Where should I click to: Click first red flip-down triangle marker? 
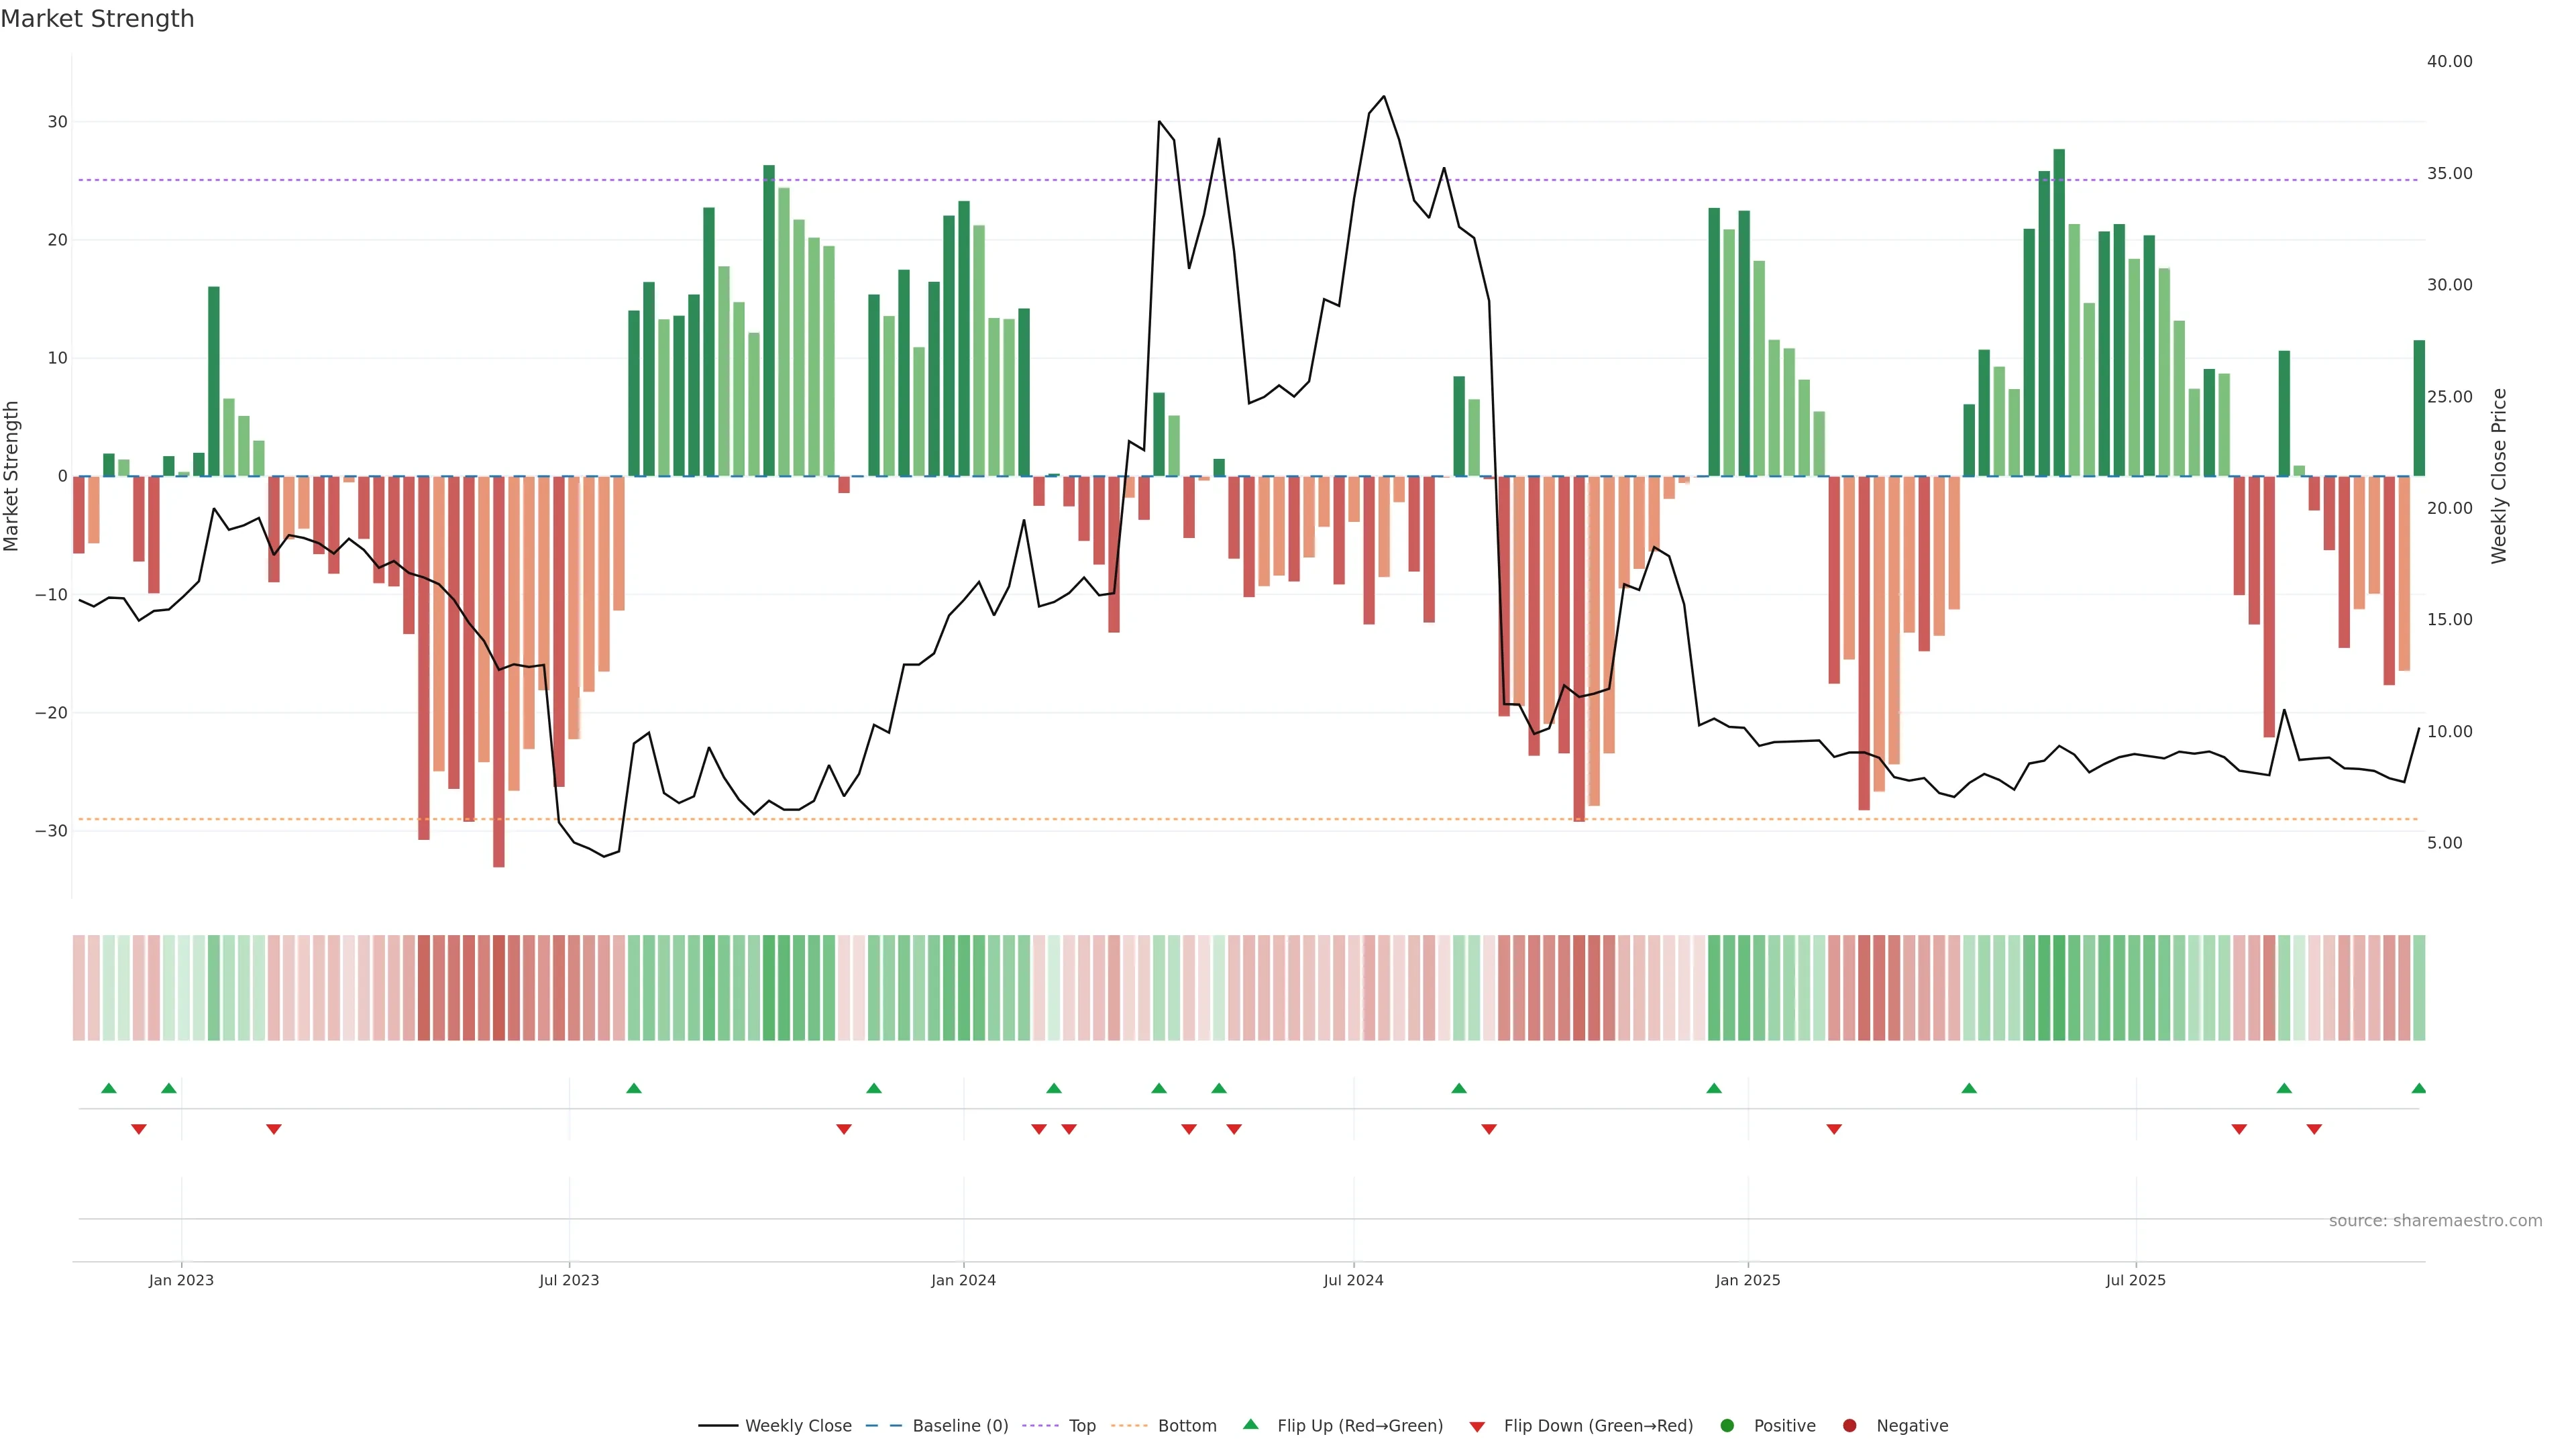tap(139, 1129)
